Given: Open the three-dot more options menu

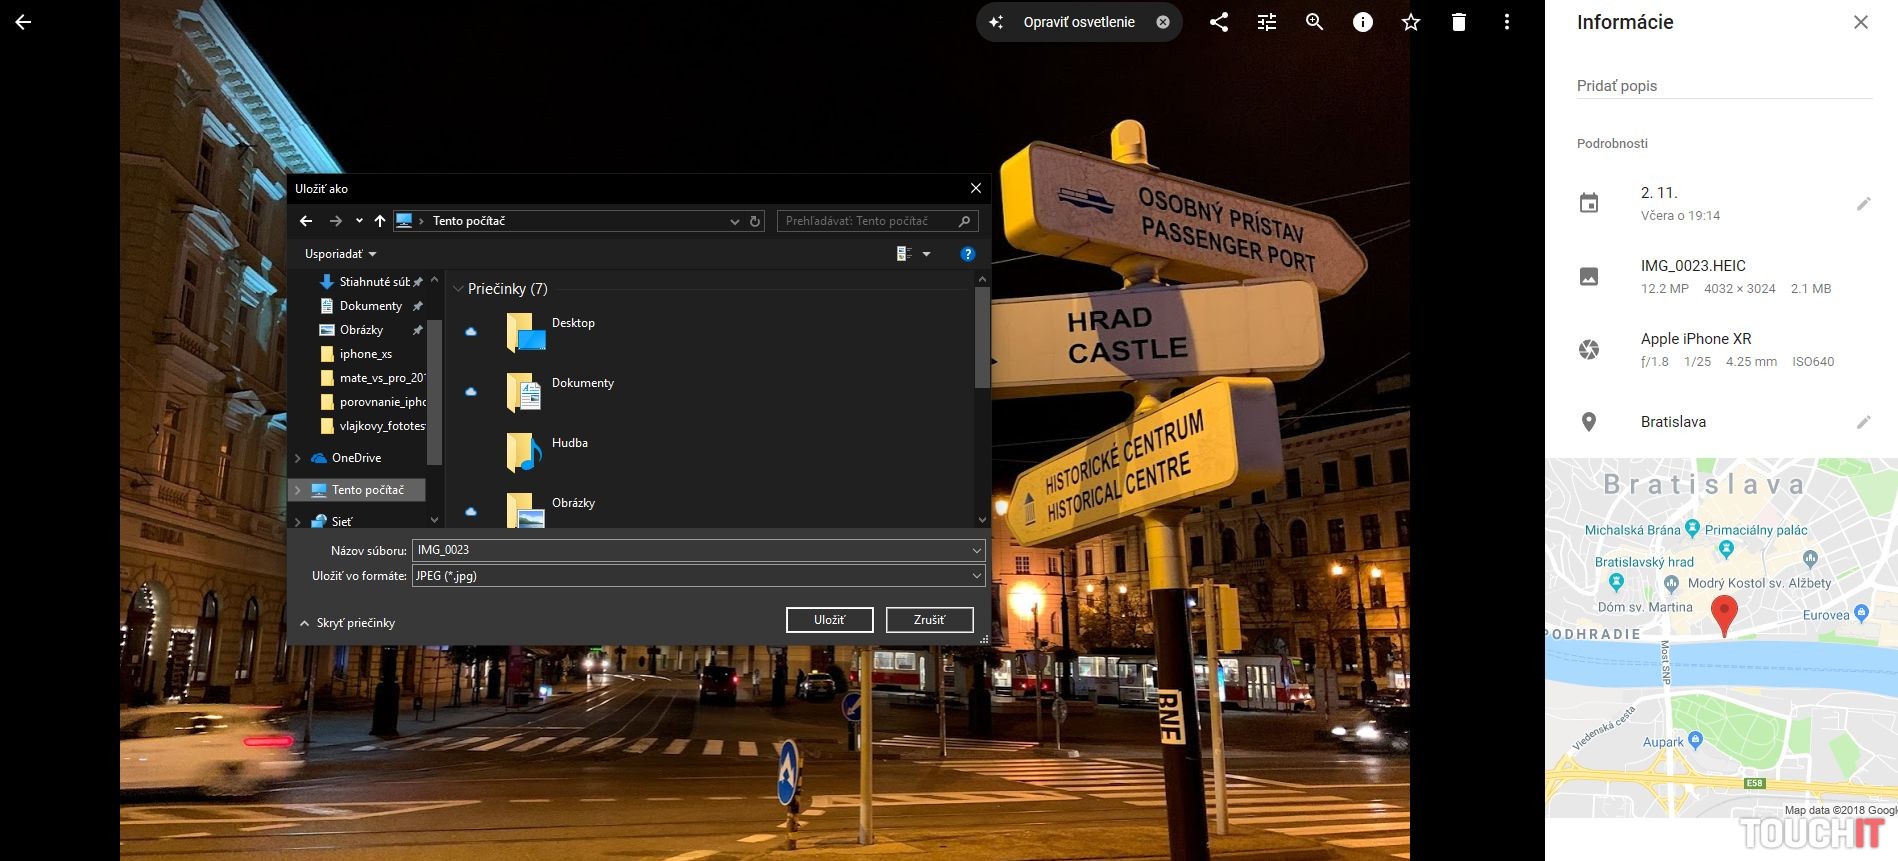Looking at the screenshot, I should tap(1506, 22).
